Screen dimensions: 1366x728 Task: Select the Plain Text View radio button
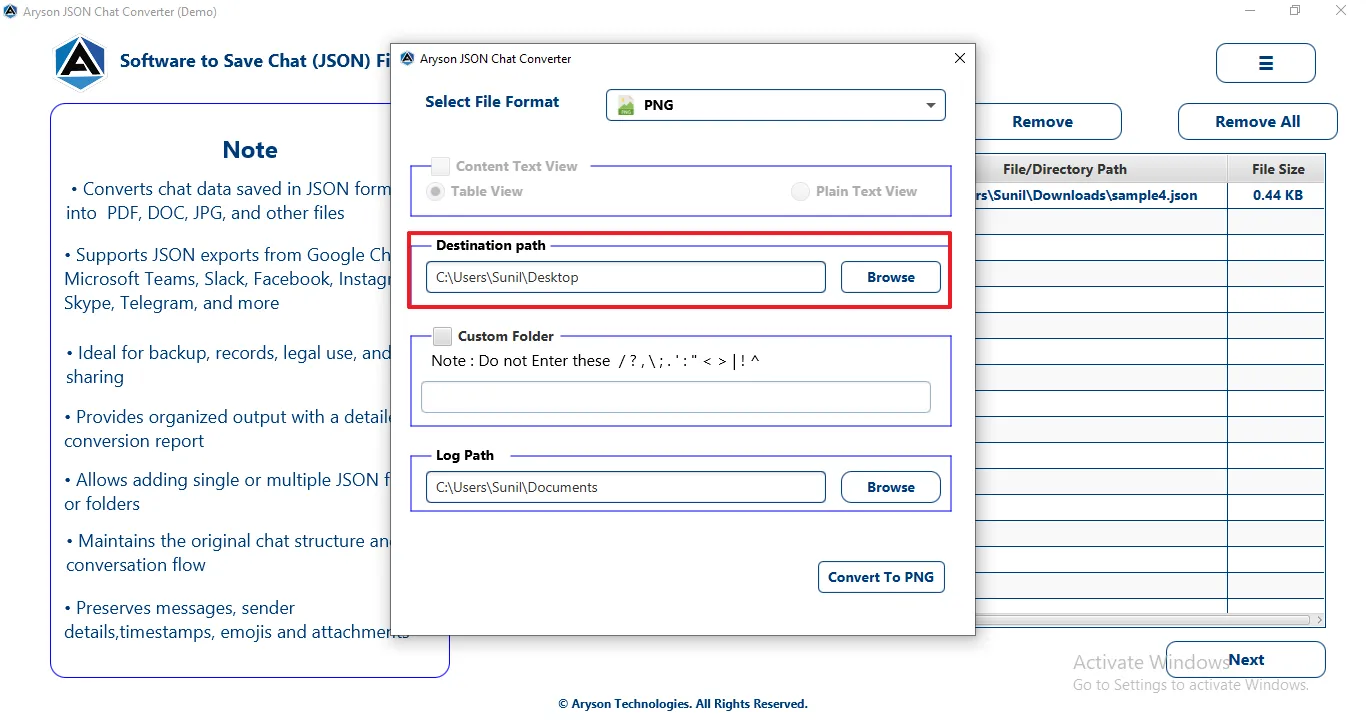coord(800,191)
